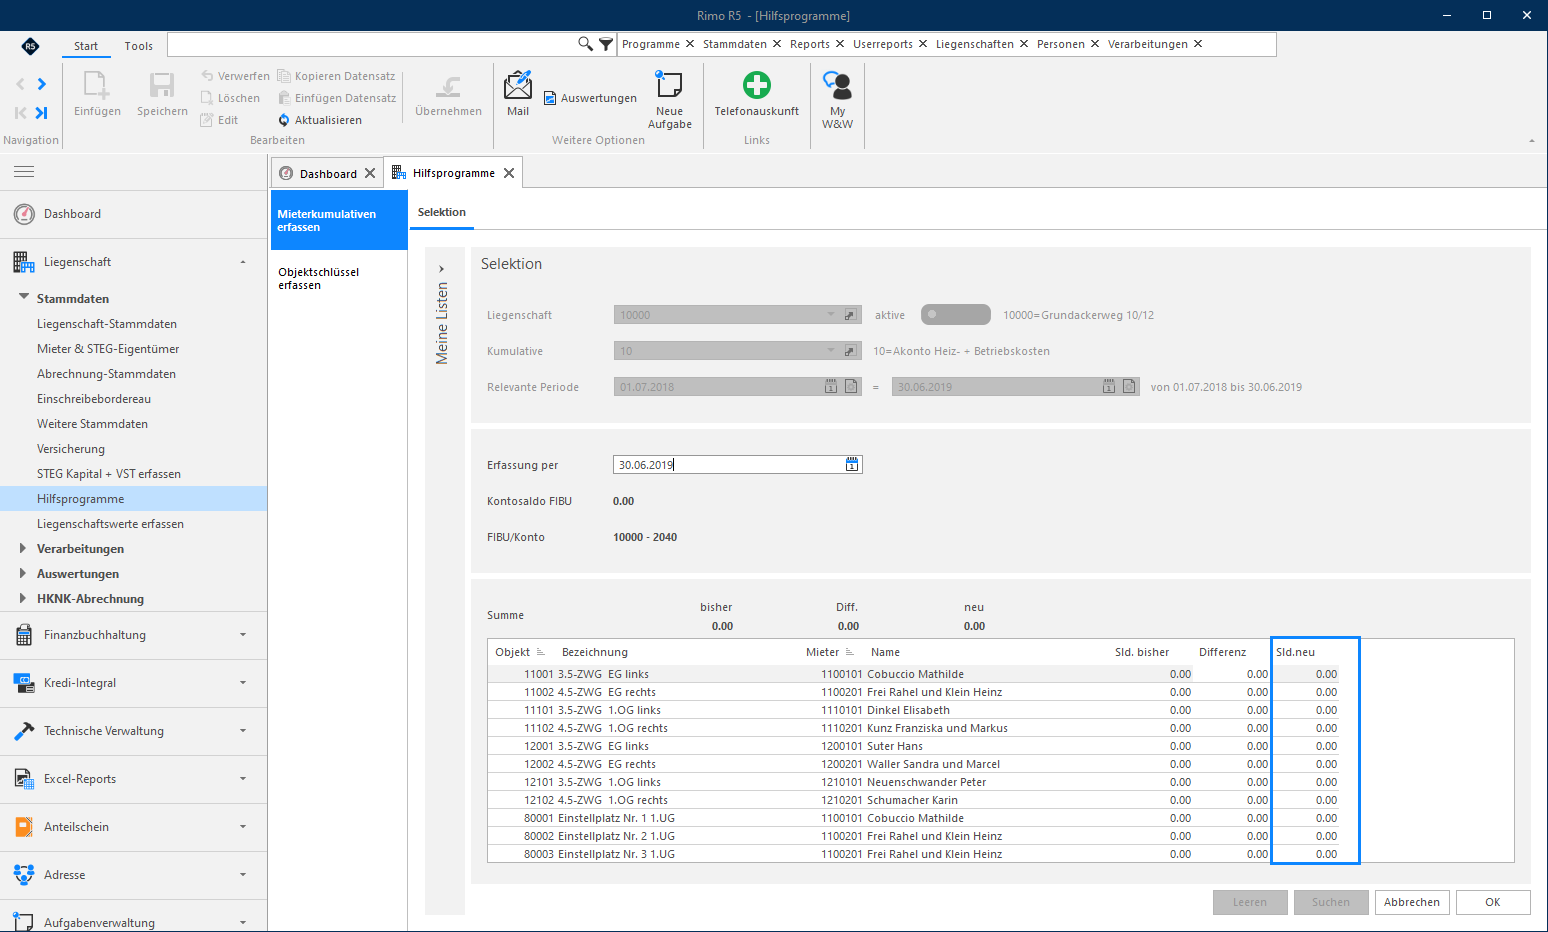The width and height of the screenshot is (1548, 932).
Task: Go to next record navigation arrow
Action: [x=41, y=84]
